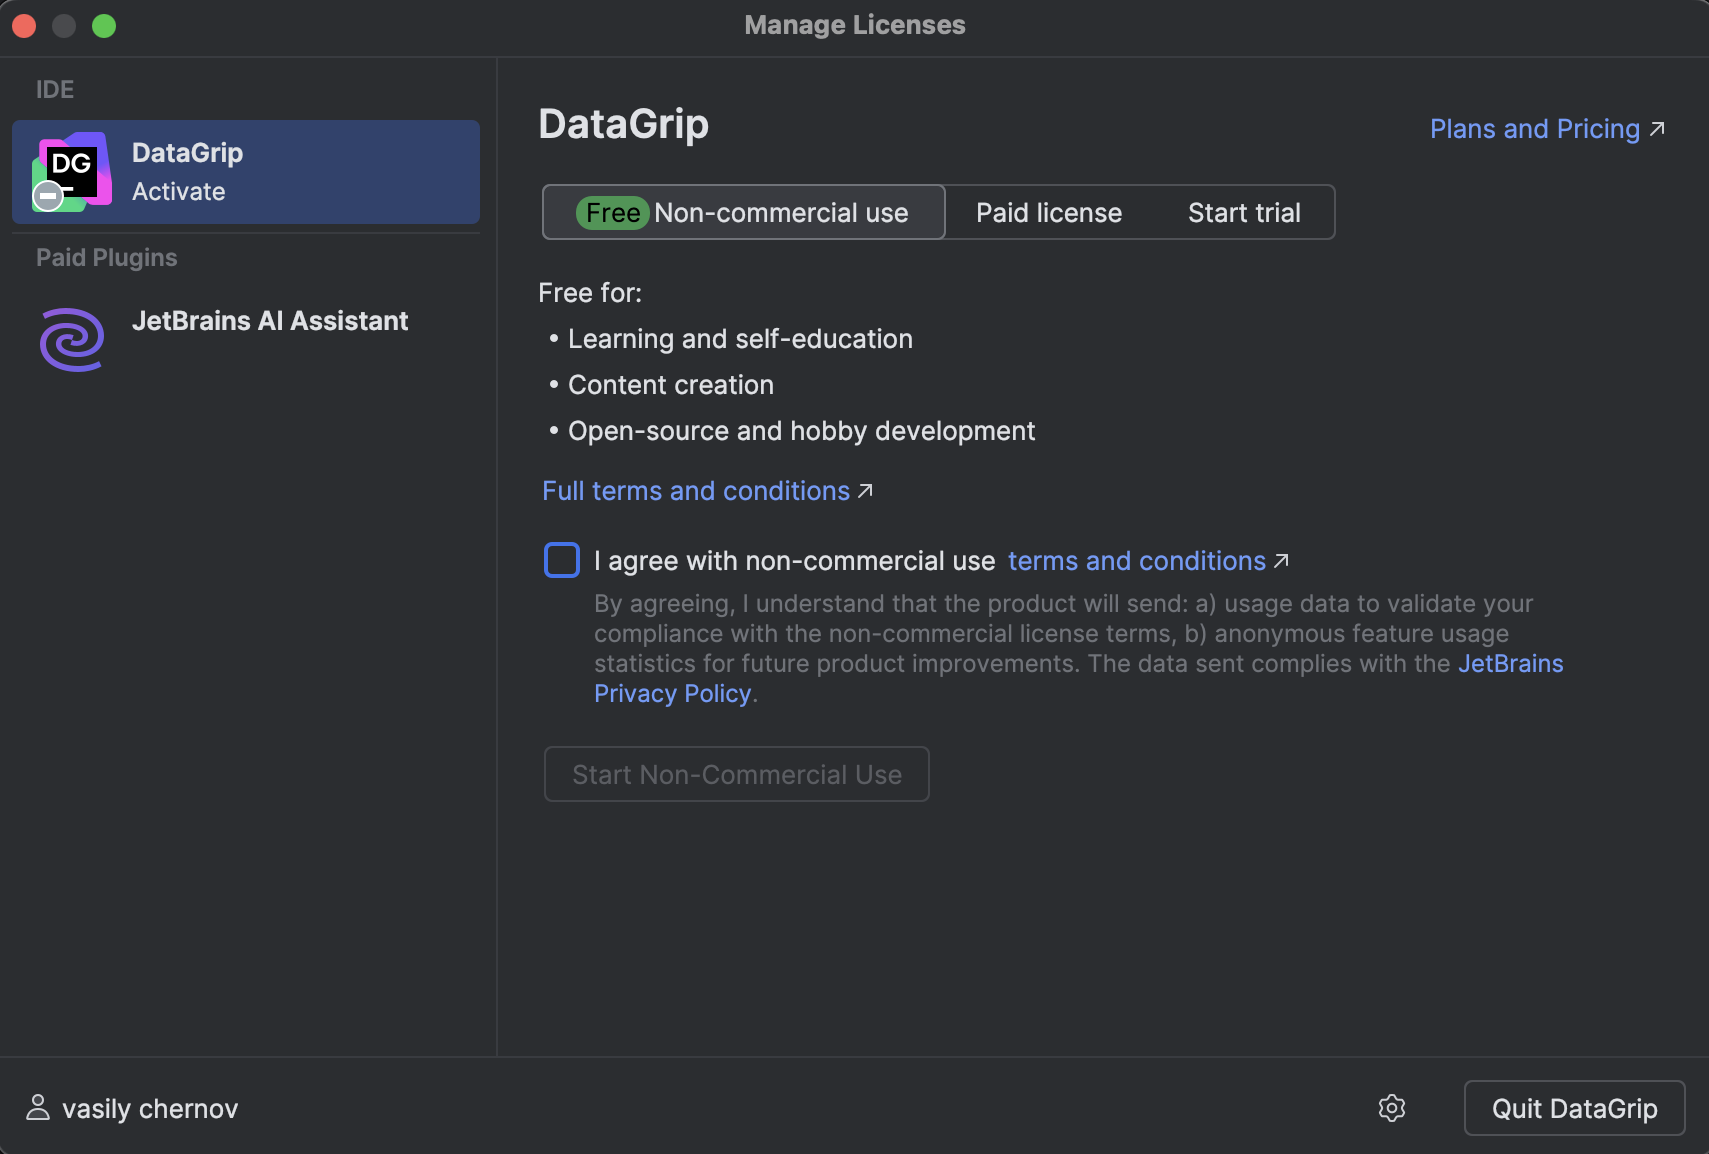Click the green Free badge on the tab
The image size is (1709, 1154).
coord(613,212)
